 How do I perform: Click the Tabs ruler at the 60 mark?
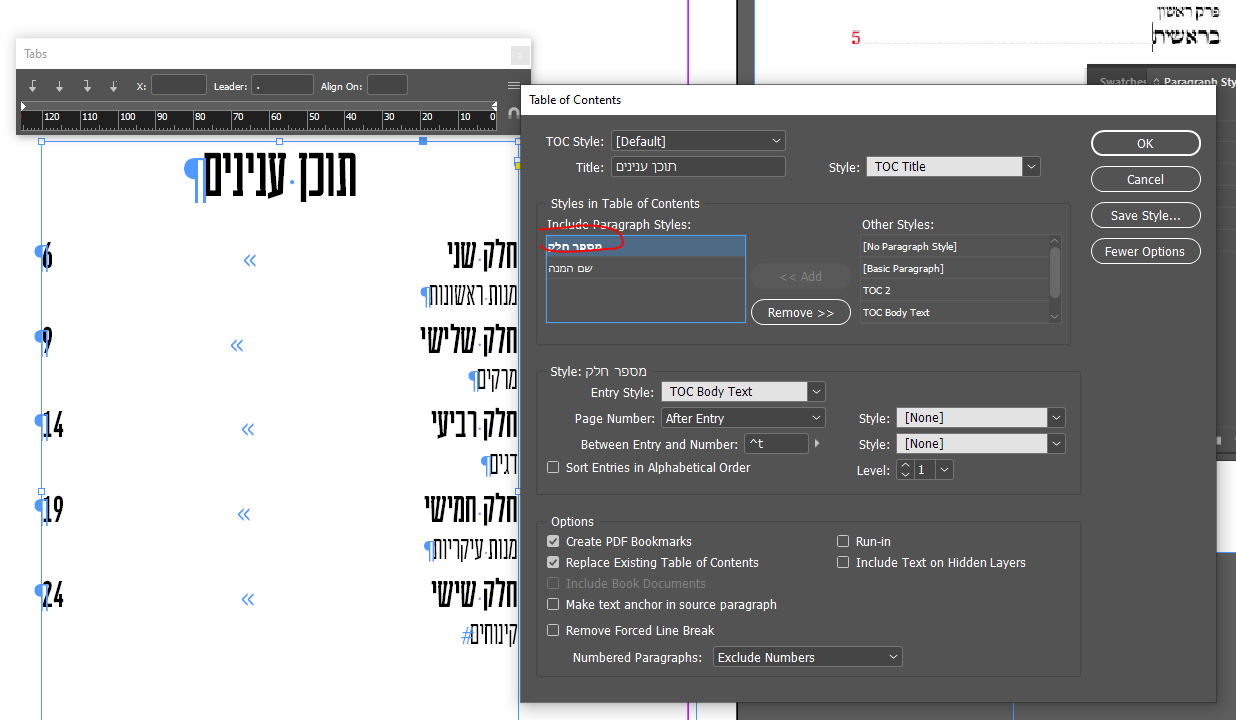[x=275, y=118]
